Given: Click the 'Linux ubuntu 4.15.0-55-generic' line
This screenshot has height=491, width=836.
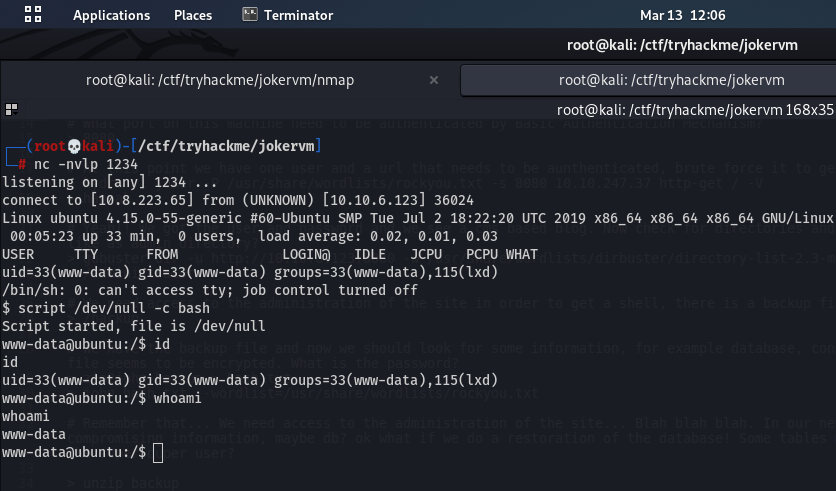Looking at the screenshot, I should (417, 219).
